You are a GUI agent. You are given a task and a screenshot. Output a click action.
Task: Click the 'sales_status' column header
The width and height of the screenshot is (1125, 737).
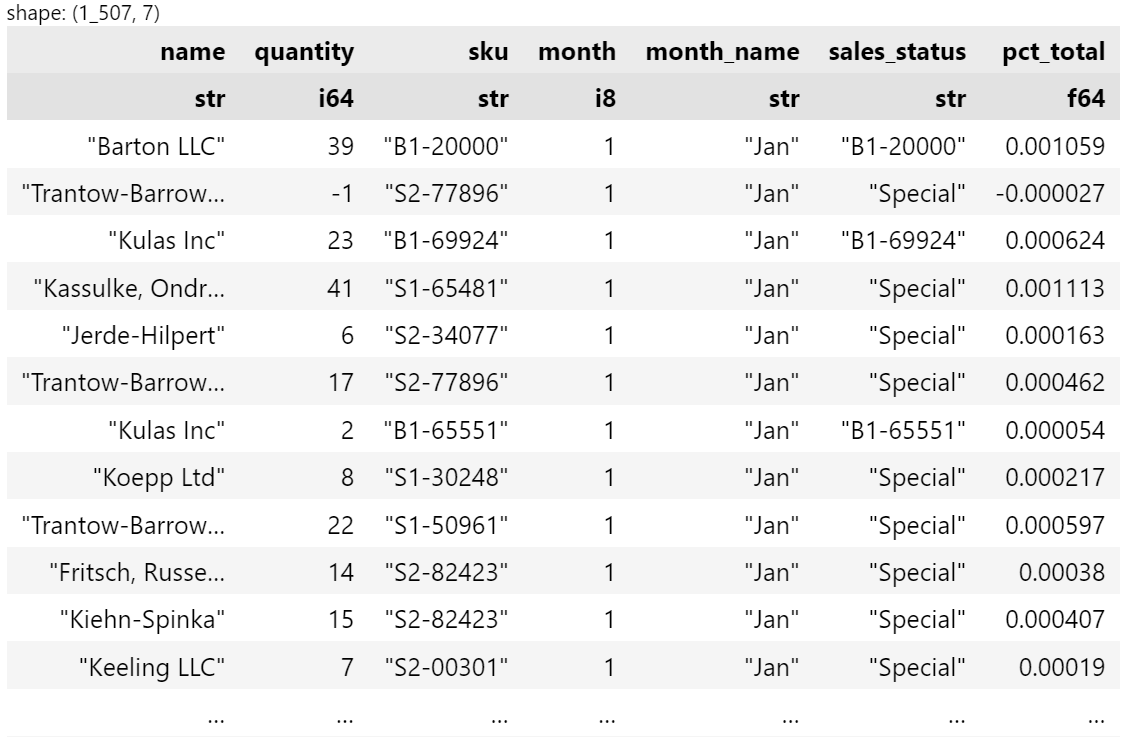pos(897,52)
